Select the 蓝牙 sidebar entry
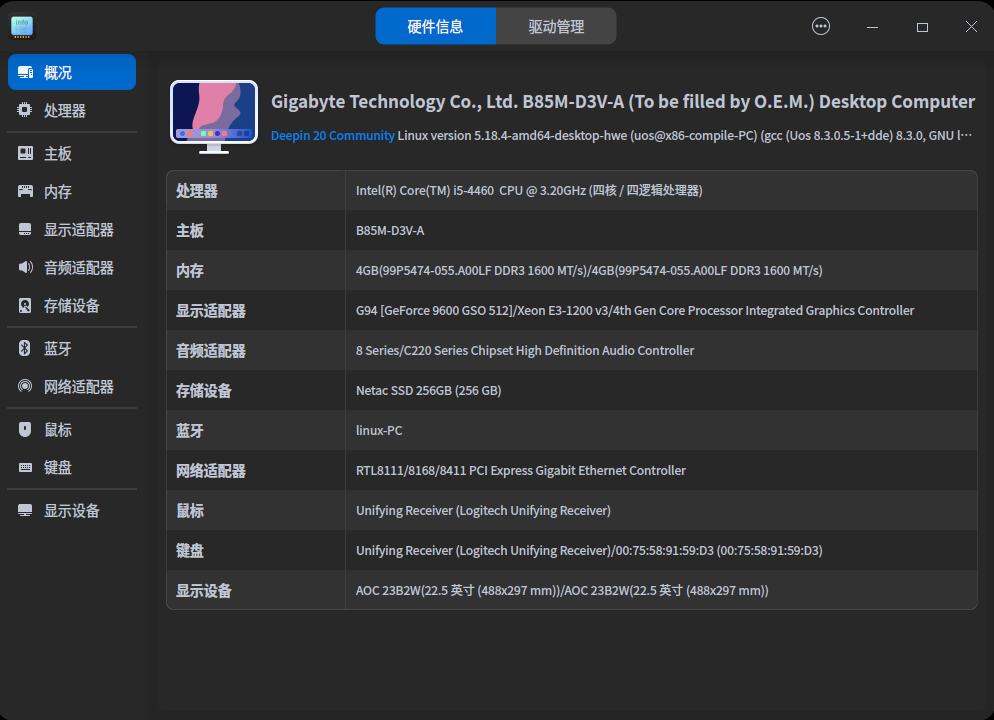 (55, 348)
